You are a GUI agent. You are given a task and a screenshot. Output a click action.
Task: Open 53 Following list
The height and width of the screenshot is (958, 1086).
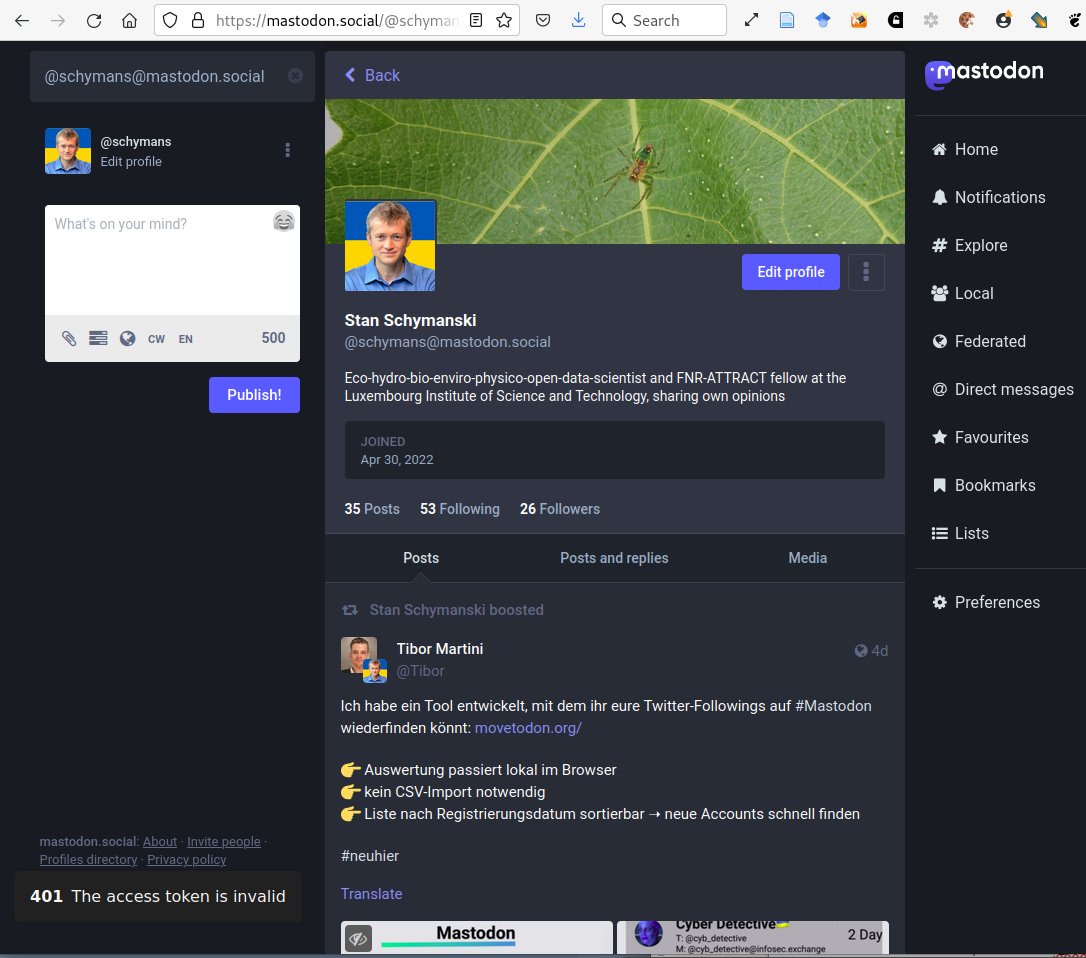tap(459, 508)
